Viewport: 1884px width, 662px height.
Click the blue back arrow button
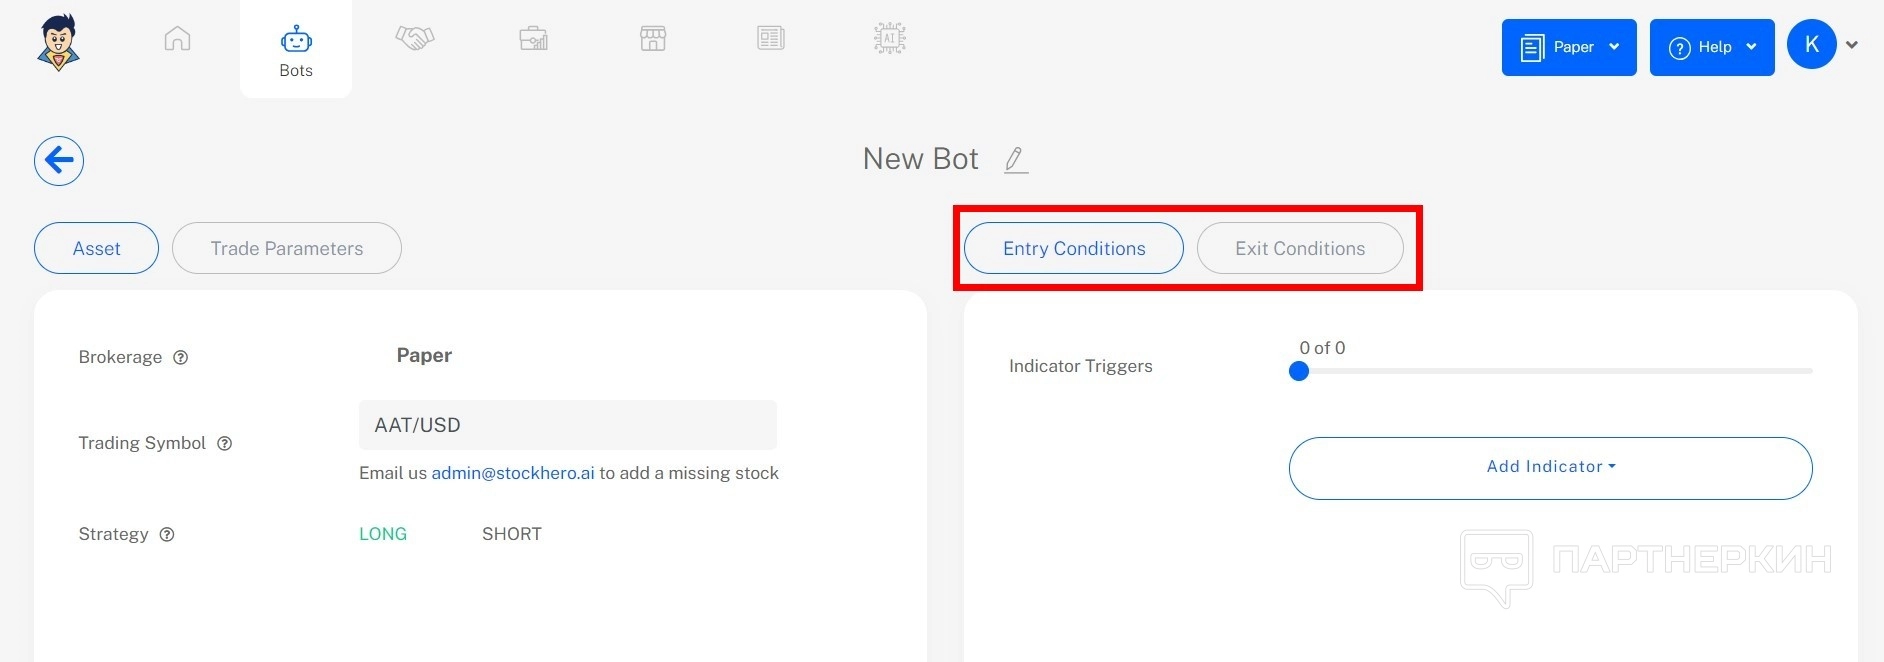point(59,161)
